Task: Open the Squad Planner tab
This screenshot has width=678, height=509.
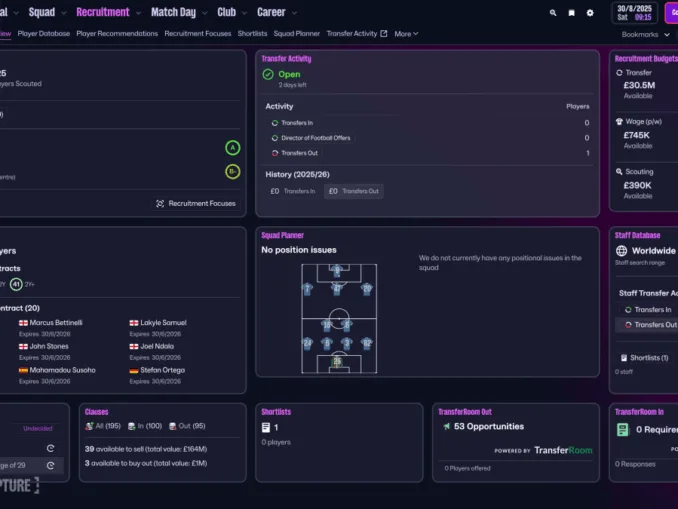Action: [296, 34]
